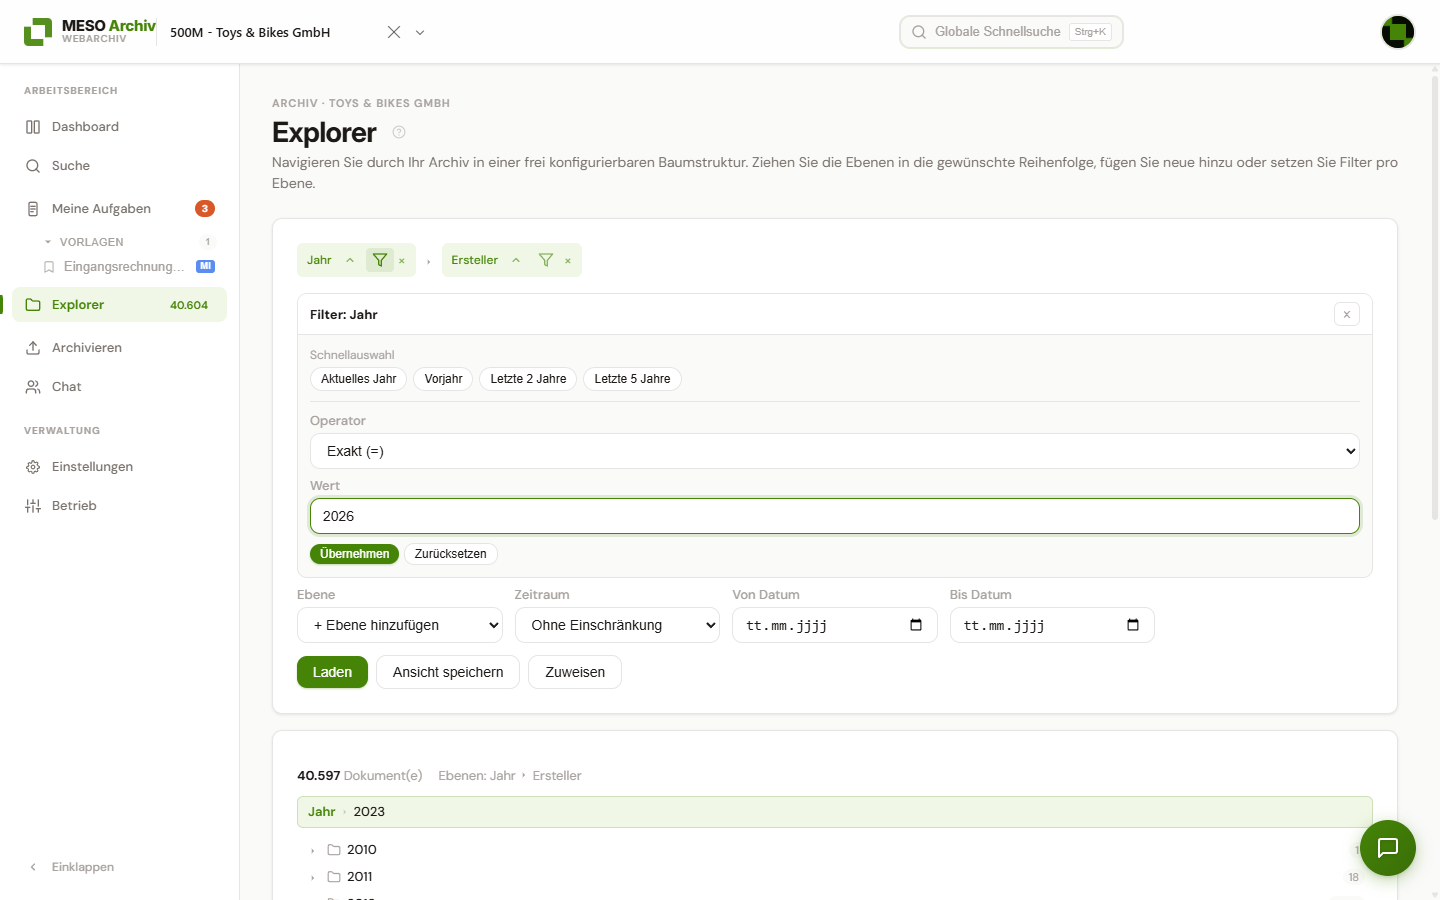
Task: Select the Aktuelles Jahr quick filter
Action: tap(359, 379)
